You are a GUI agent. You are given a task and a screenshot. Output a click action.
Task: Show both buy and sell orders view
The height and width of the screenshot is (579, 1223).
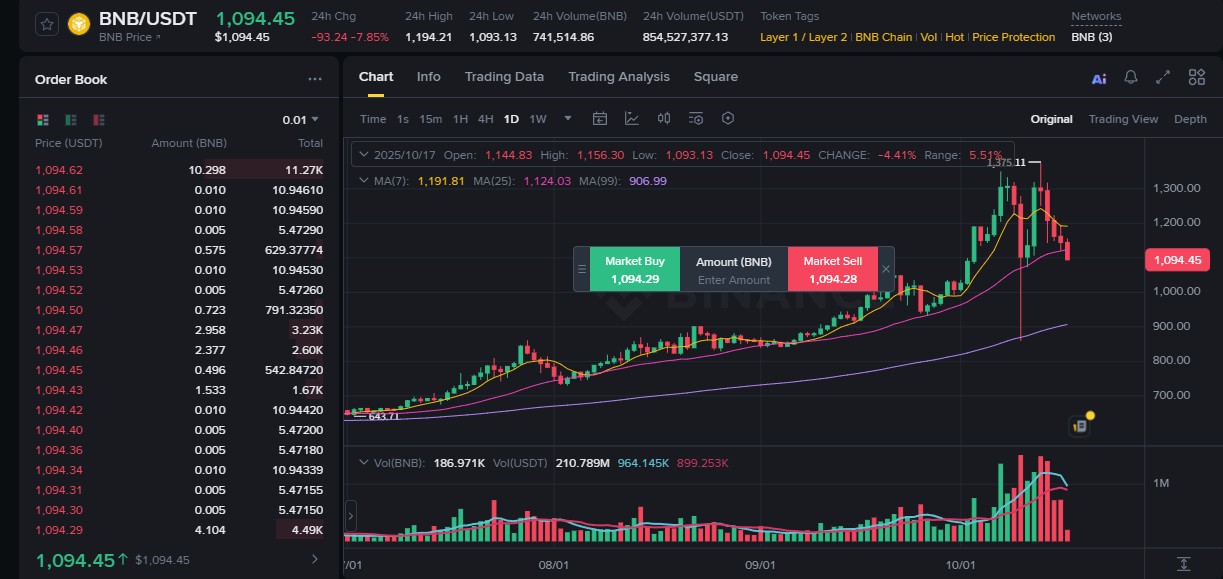tap(43, 120)
